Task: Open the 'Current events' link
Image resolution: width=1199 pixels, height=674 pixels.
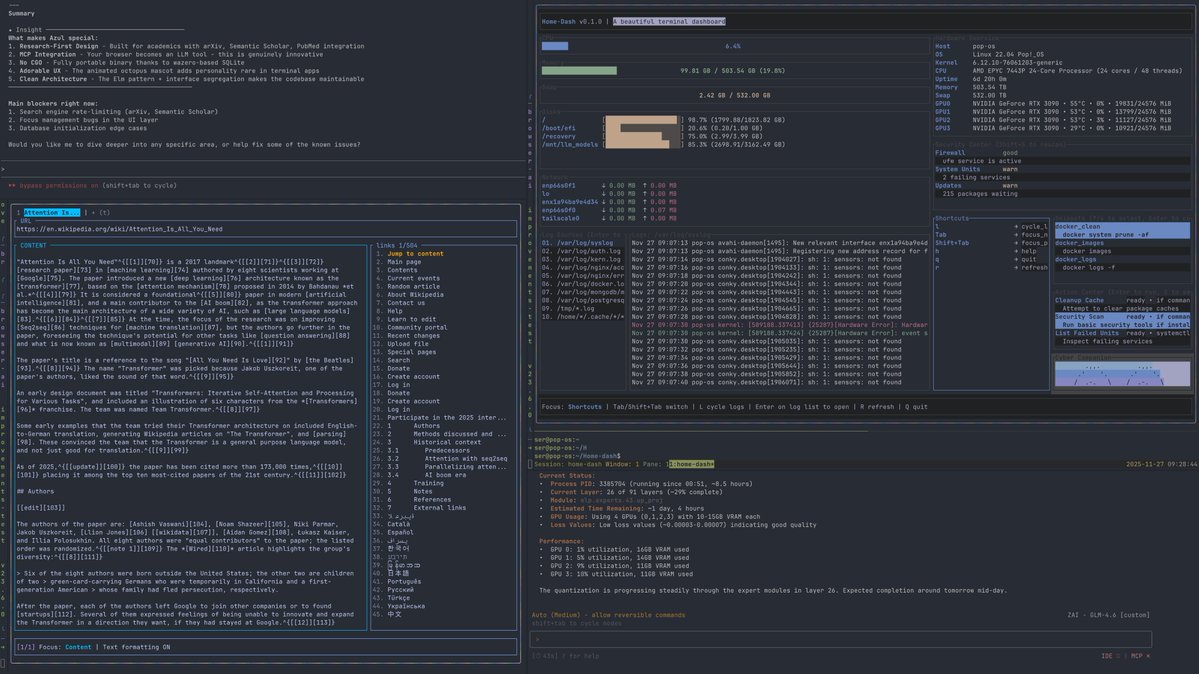Action: tap(413, 278)
